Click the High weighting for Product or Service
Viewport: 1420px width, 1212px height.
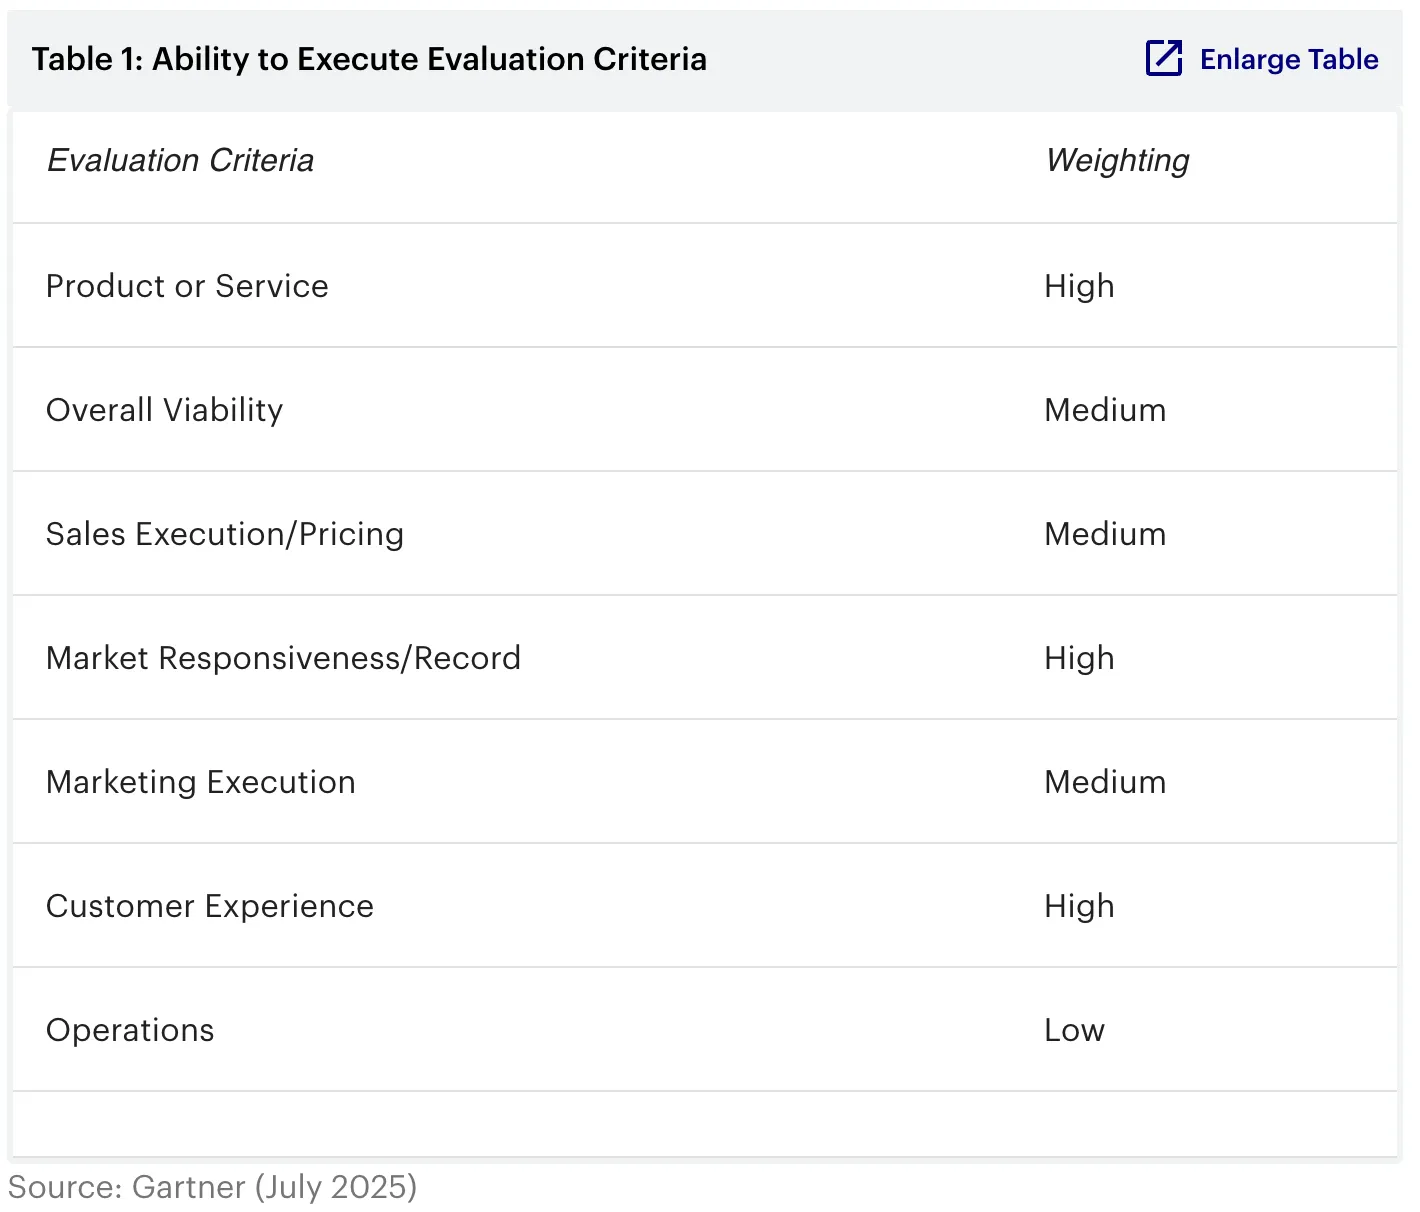coord(1079,287)
